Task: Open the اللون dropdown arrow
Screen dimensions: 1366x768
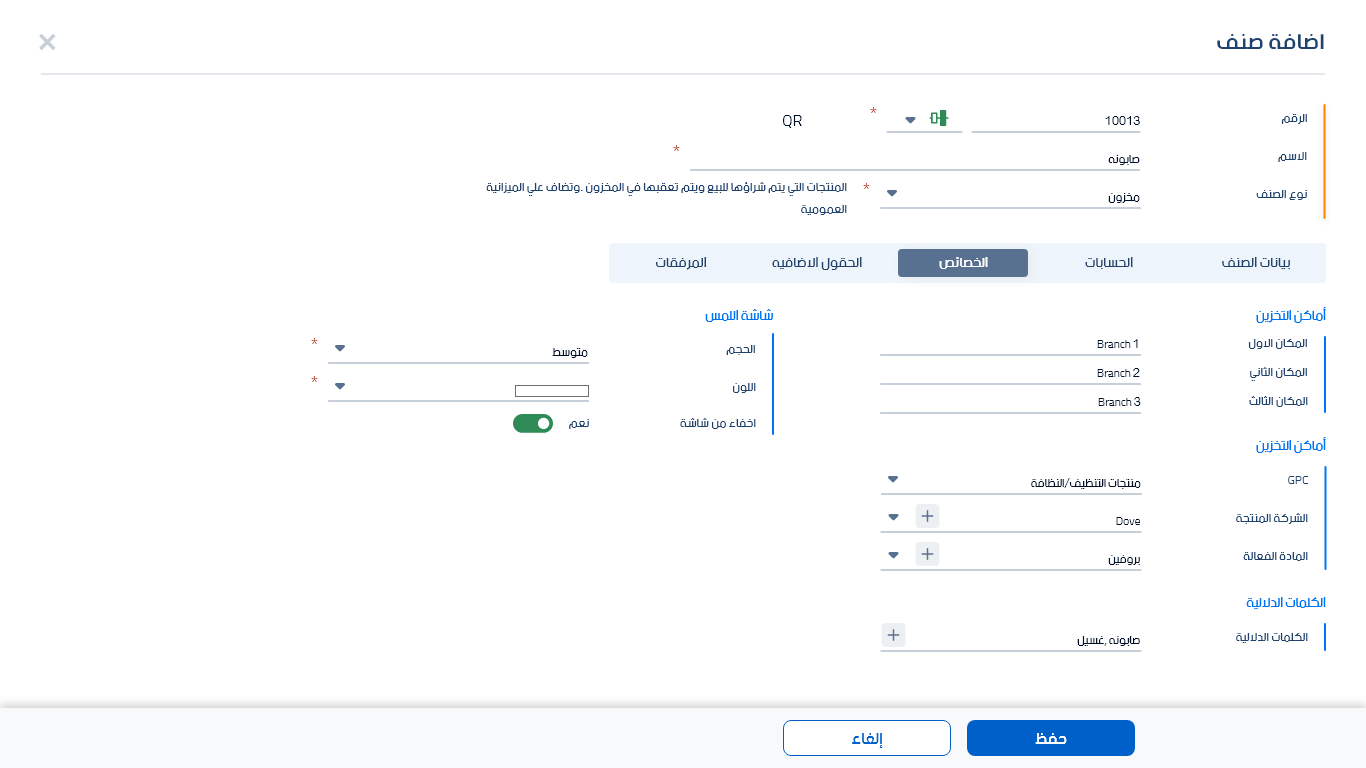Action: tap(340, 386)
